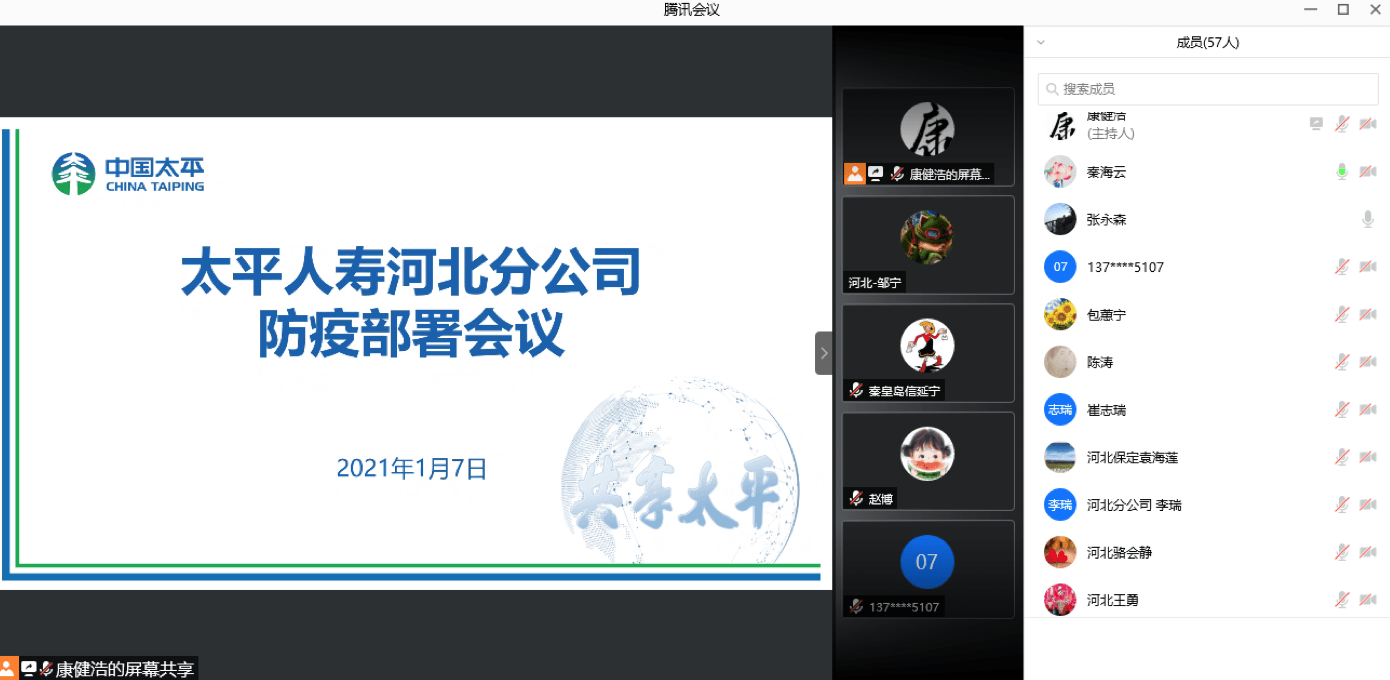Close the 腾讯会议 window
The height and width of the screenshot is (680, 1390).
point(1375,10)
